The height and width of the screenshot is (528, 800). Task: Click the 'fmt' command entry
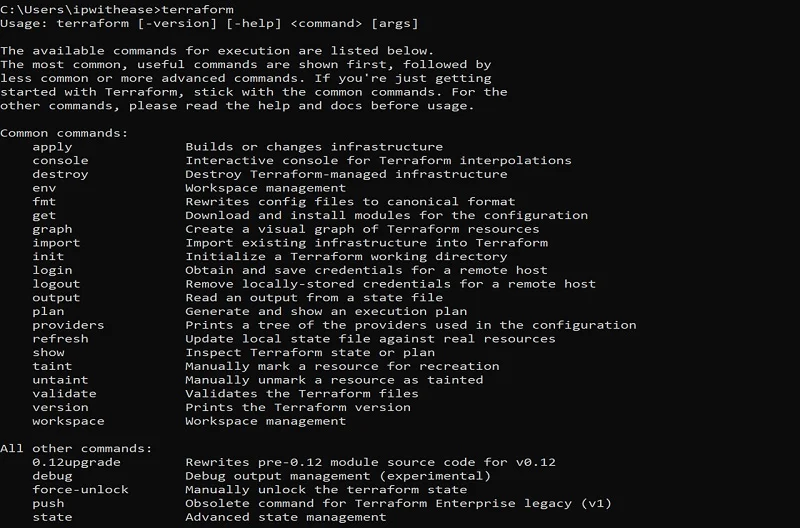click(x=44, y=202)
